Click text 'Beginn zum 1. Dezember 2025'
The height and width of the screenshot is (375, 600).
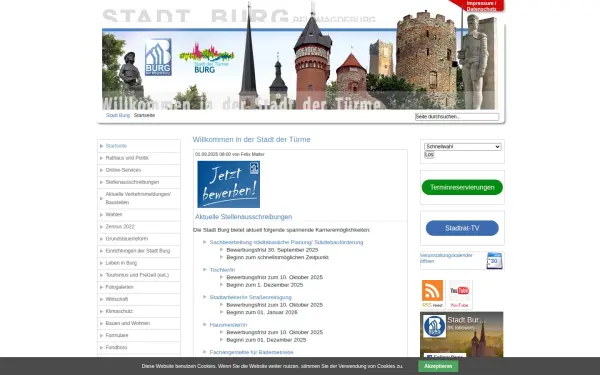click(x=265, y=285)
